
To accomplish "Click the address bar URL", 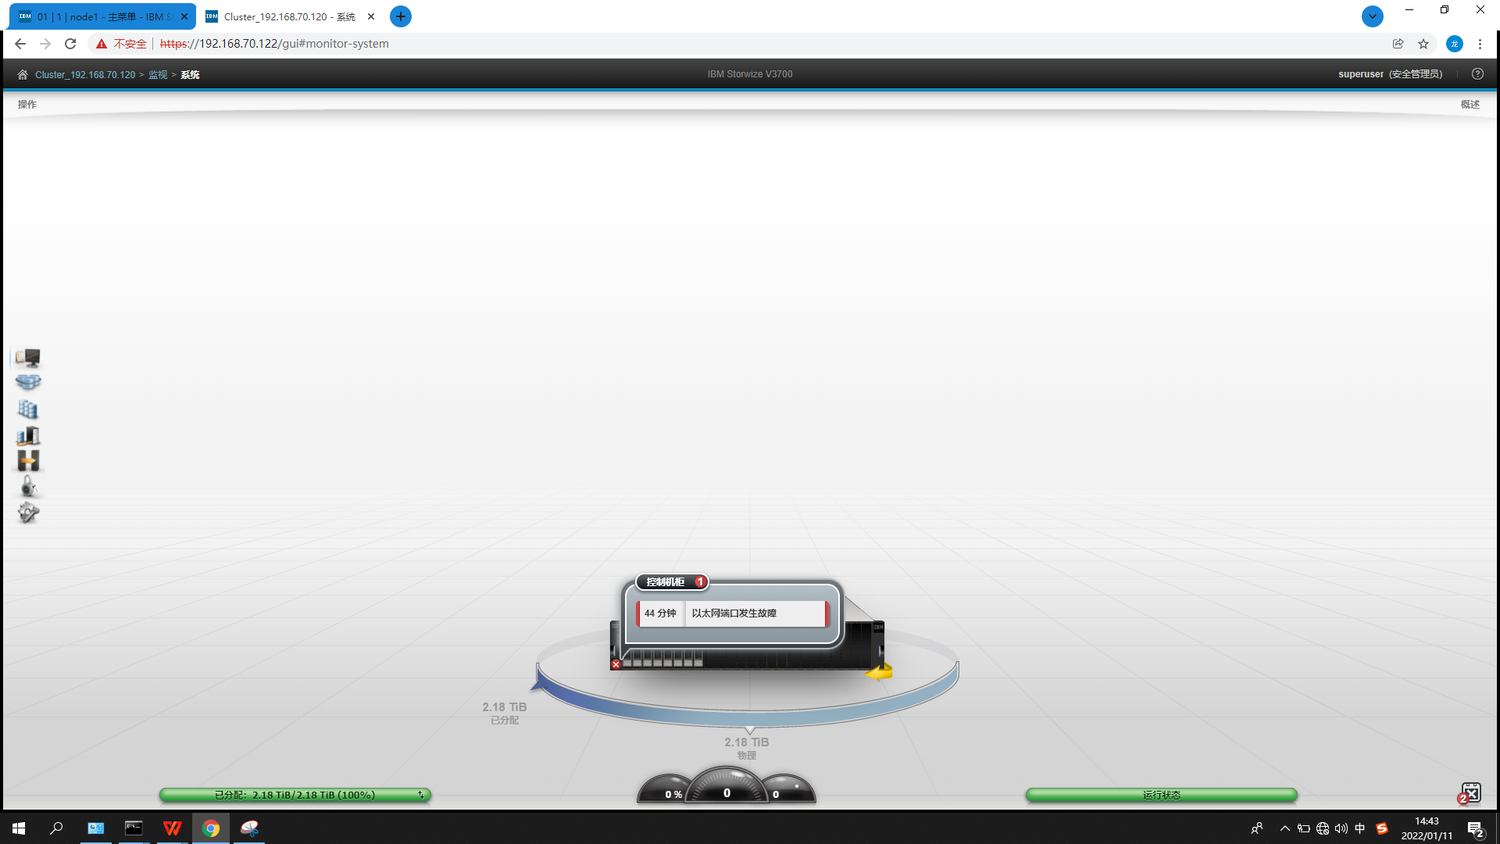I will [274, 44].
